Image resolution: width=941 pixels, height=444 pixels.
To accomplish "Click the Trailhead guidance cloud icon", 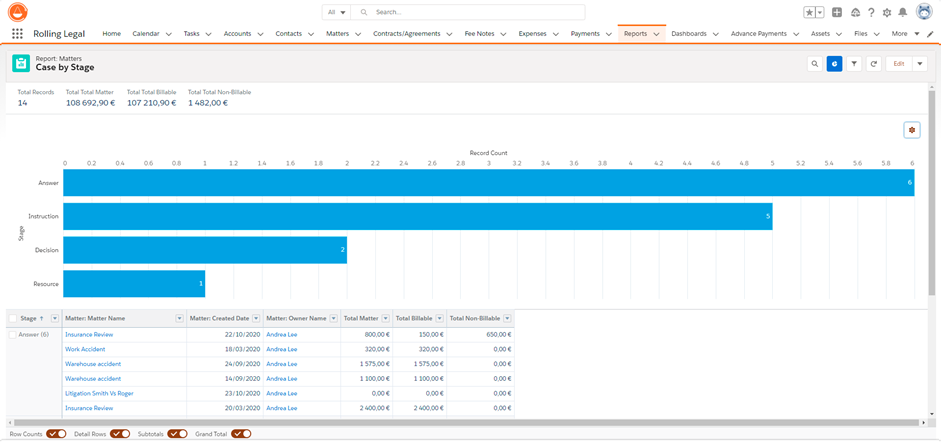I will click(855, 12).
